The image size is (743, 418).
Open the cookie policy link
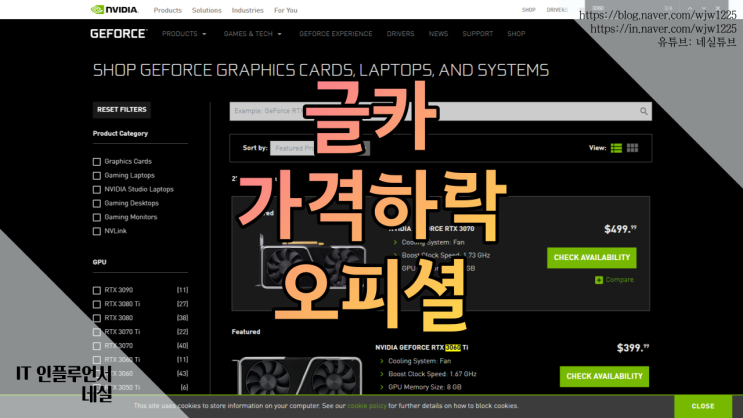[367, 406]
